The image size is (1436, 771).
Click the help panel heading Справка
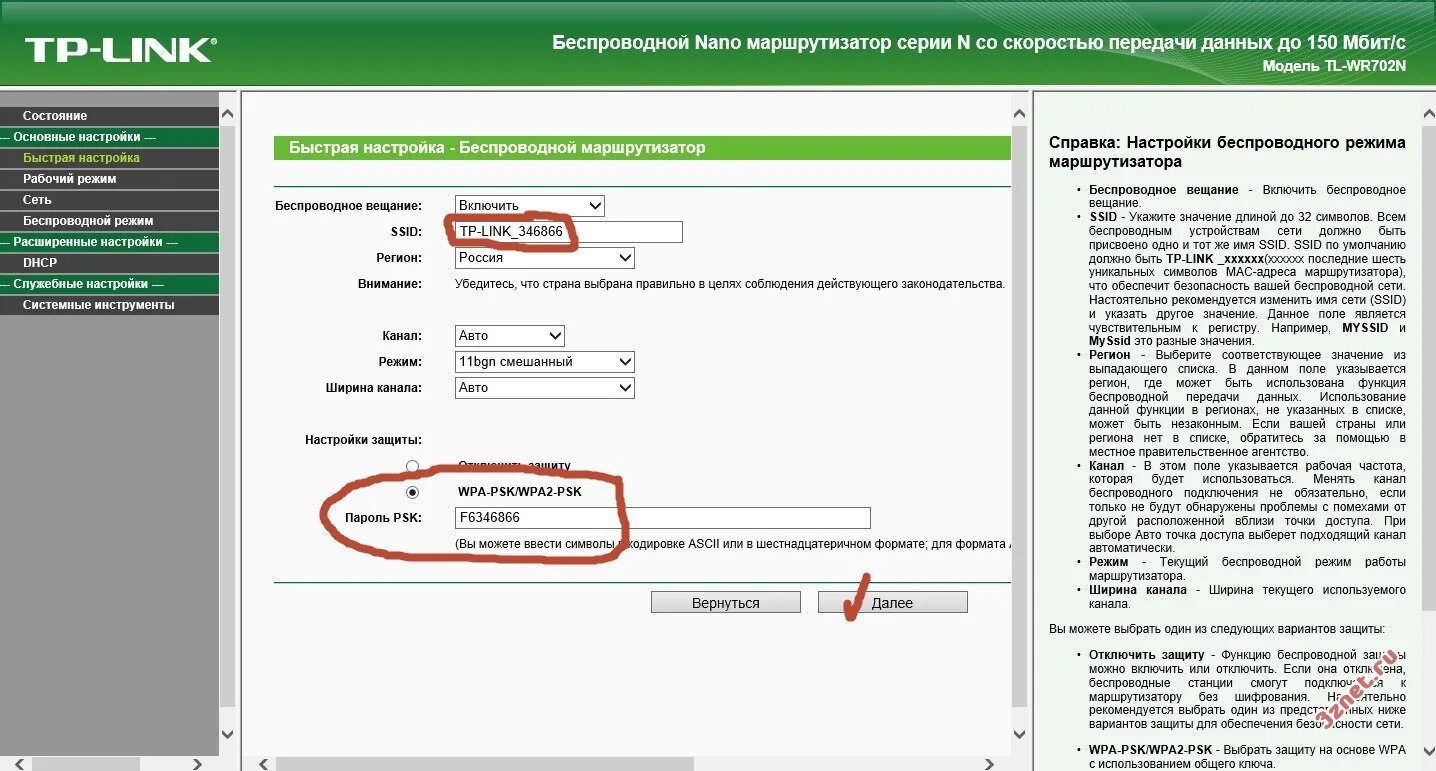(x=1227, y=152)
